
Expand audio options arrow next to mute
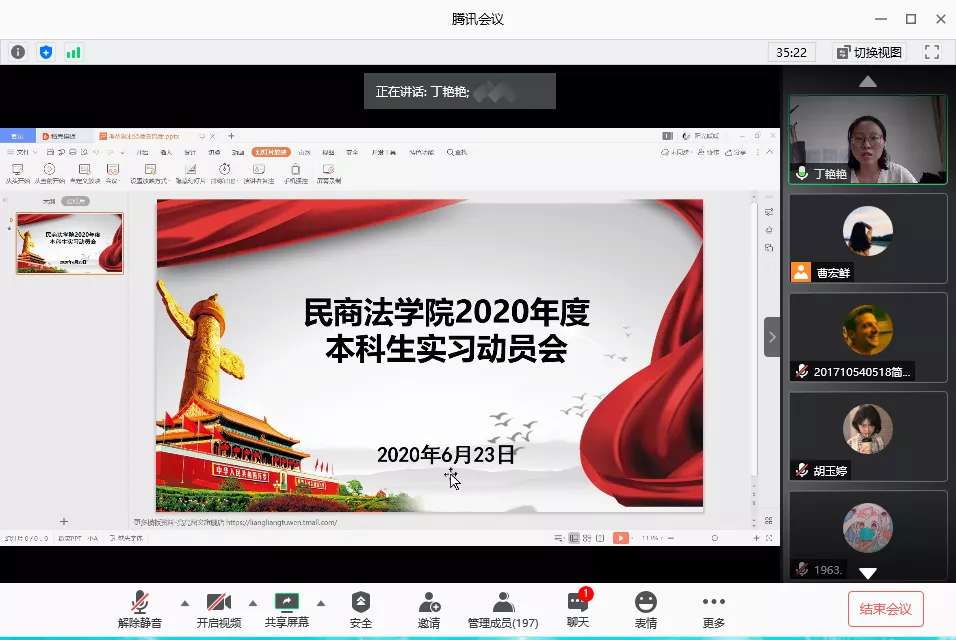pos(184,603)
